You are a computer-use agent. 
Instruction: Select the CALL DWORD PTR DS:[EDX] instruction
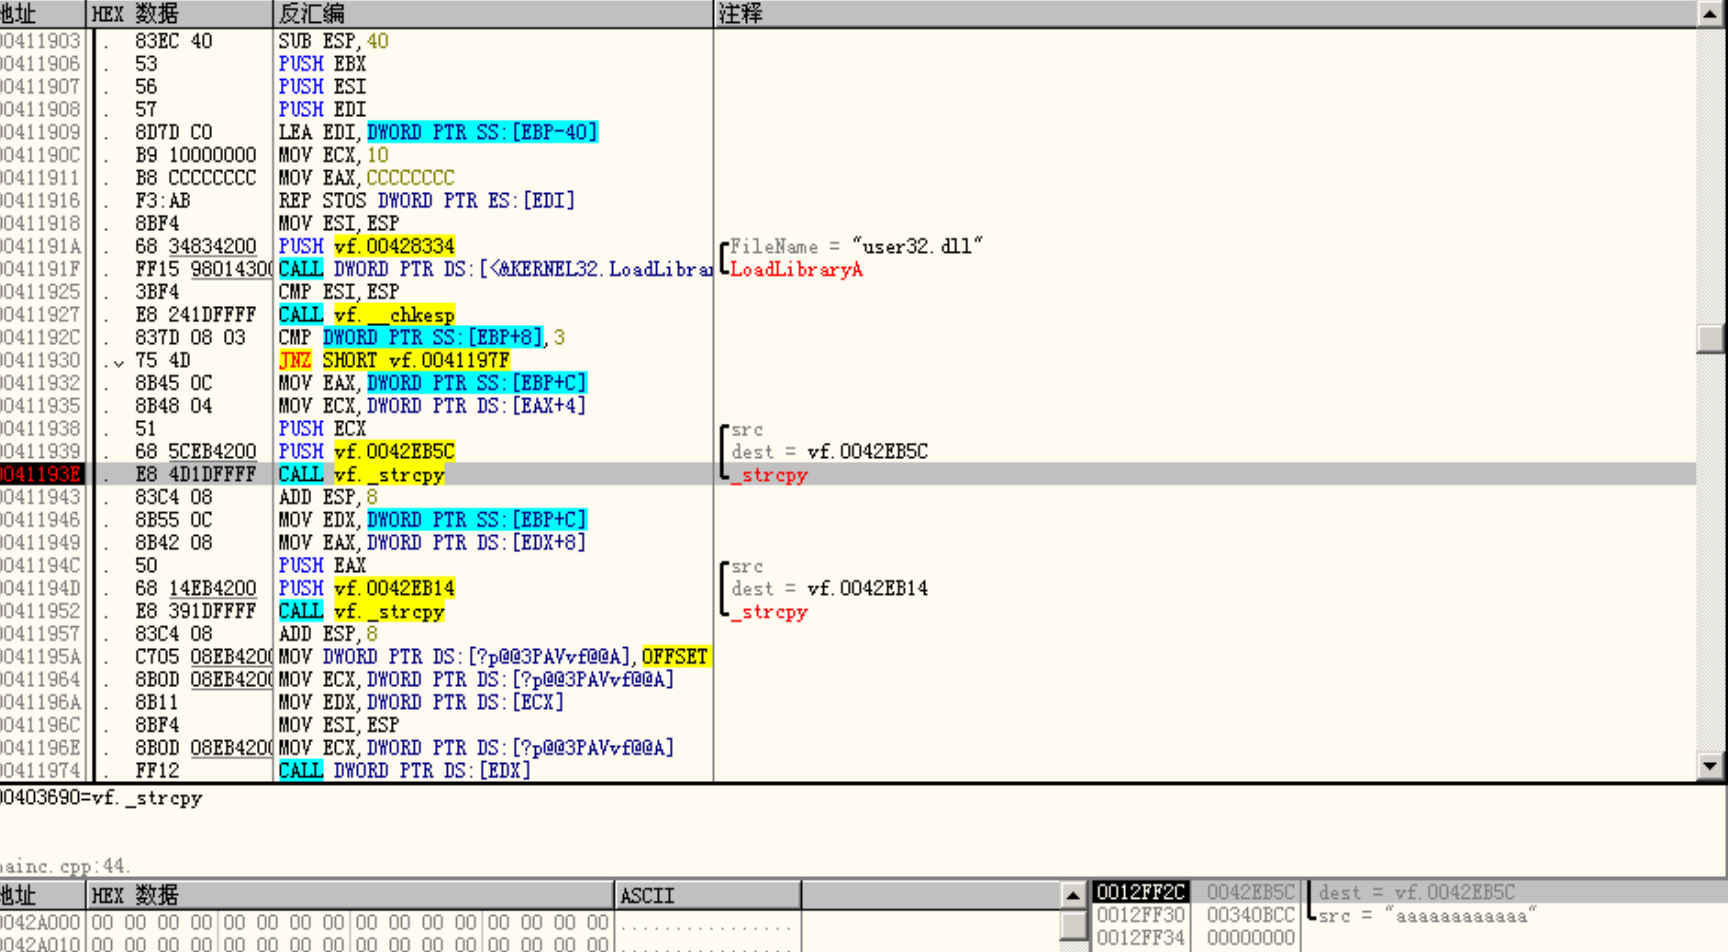(x=404, y=771)
